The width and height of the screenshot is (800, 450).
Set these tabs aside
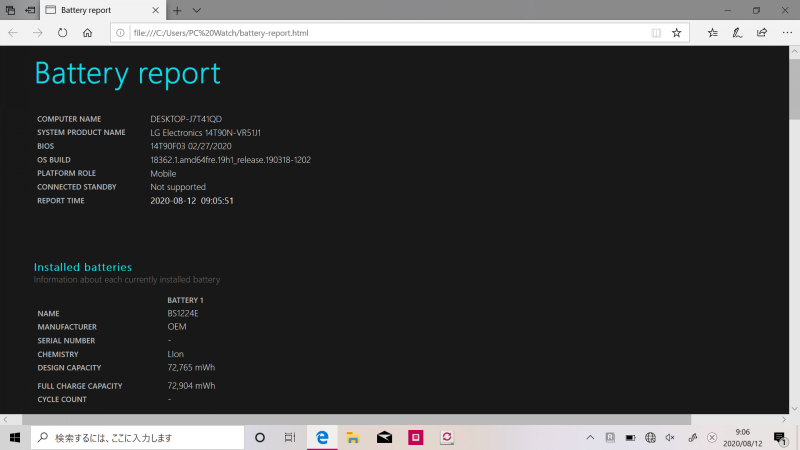click(x=30, y=10)
